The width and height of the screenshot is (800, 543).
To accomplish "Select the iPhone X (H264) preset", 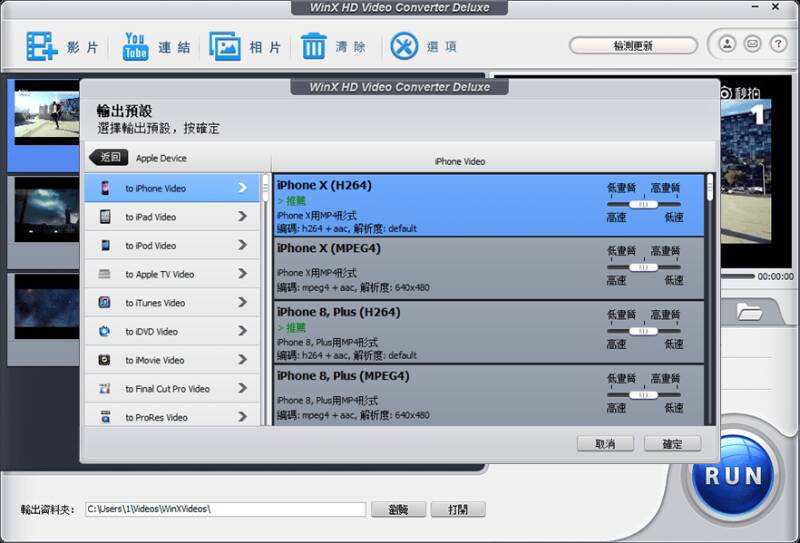I will (x=489, y=206).
